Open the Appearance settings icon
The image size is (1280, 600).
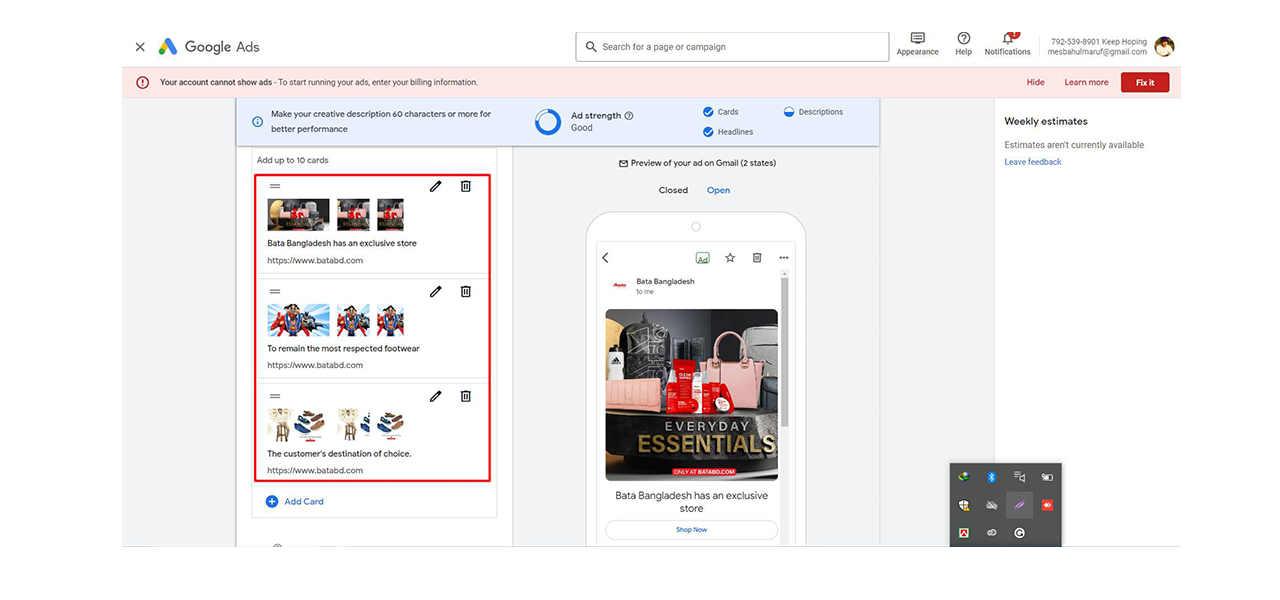pyautogui.click(x=917, y=40)
